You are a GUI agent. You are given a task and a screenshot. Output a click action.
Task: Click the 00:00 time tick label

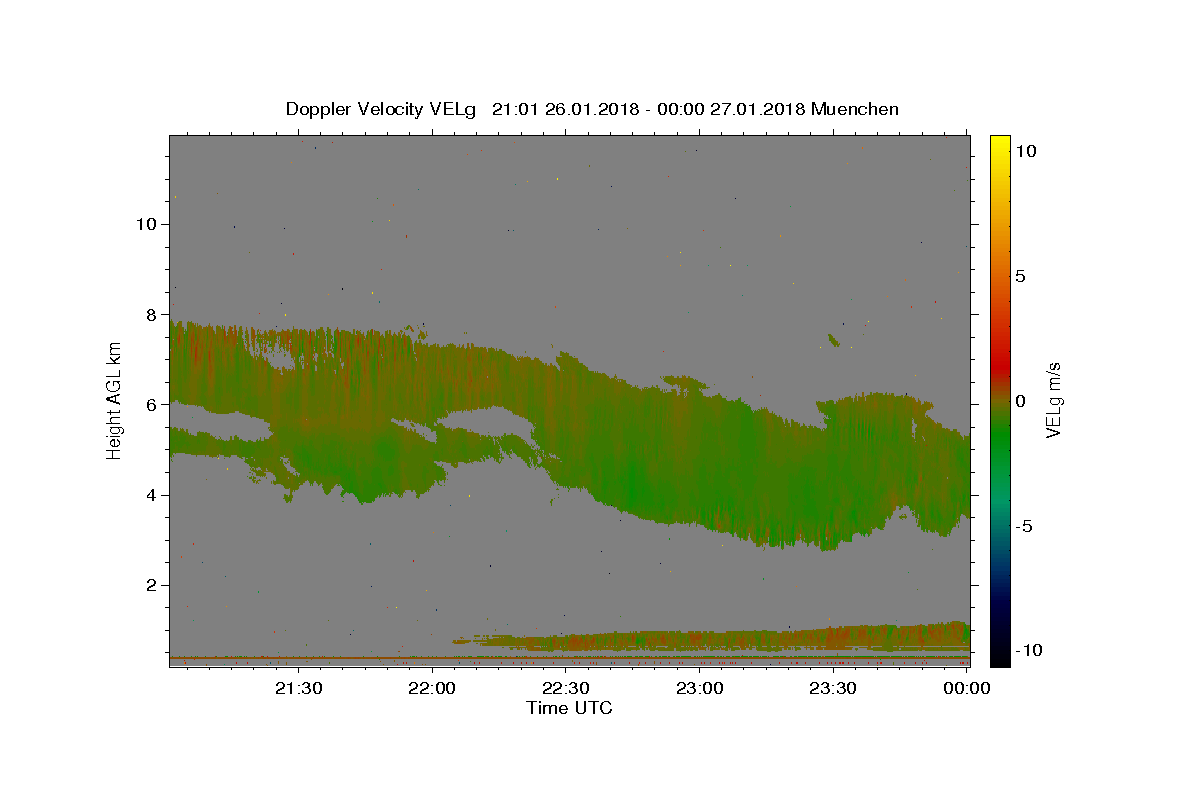[x=967, y=688]
